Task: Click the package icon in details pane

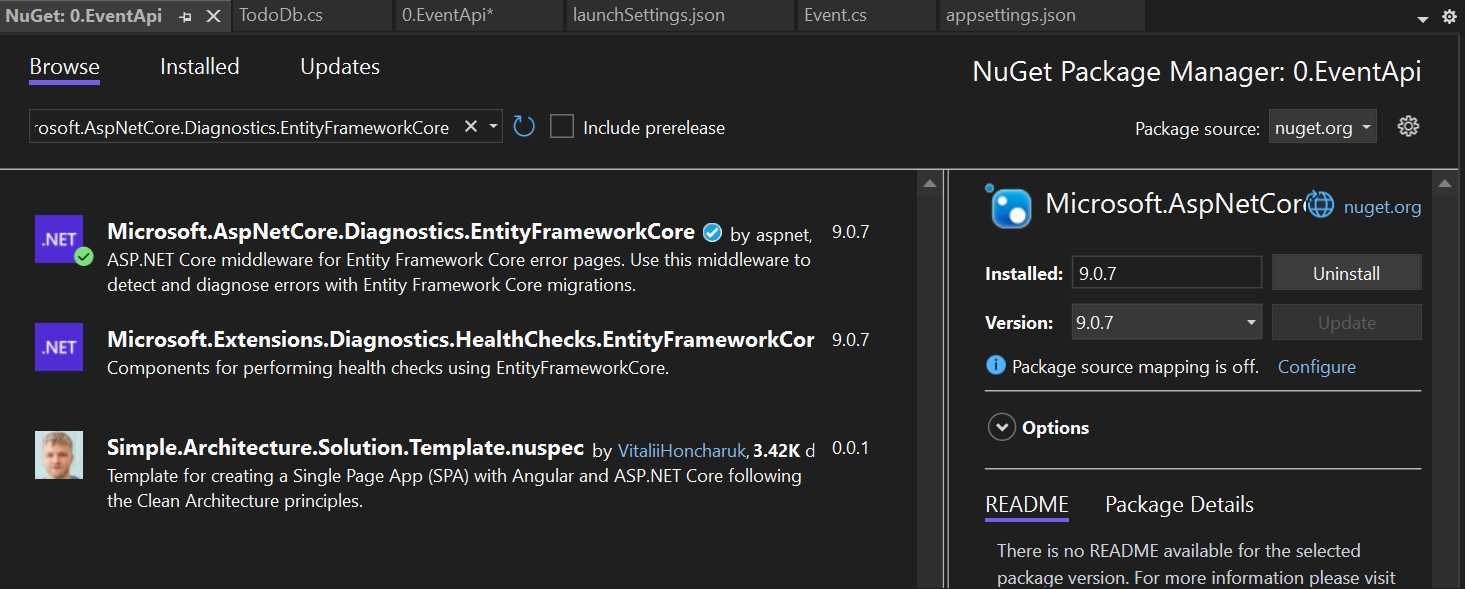Action: (1010, 207)
